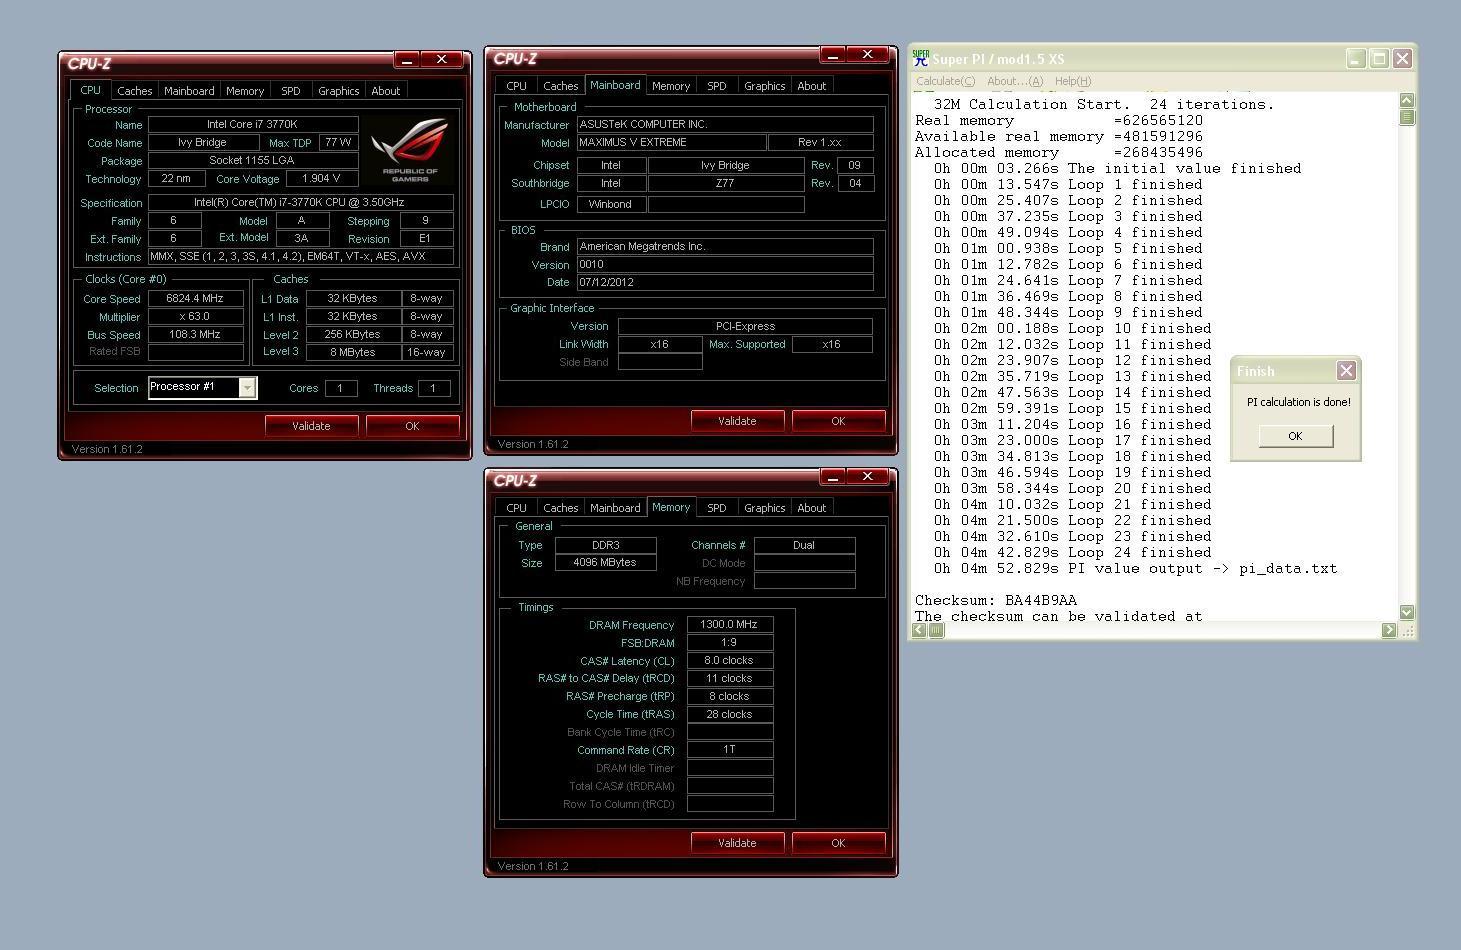Select CPU tab in Memory CPU-Z window
Viewport: 1461px width, 950px height.
516,508
